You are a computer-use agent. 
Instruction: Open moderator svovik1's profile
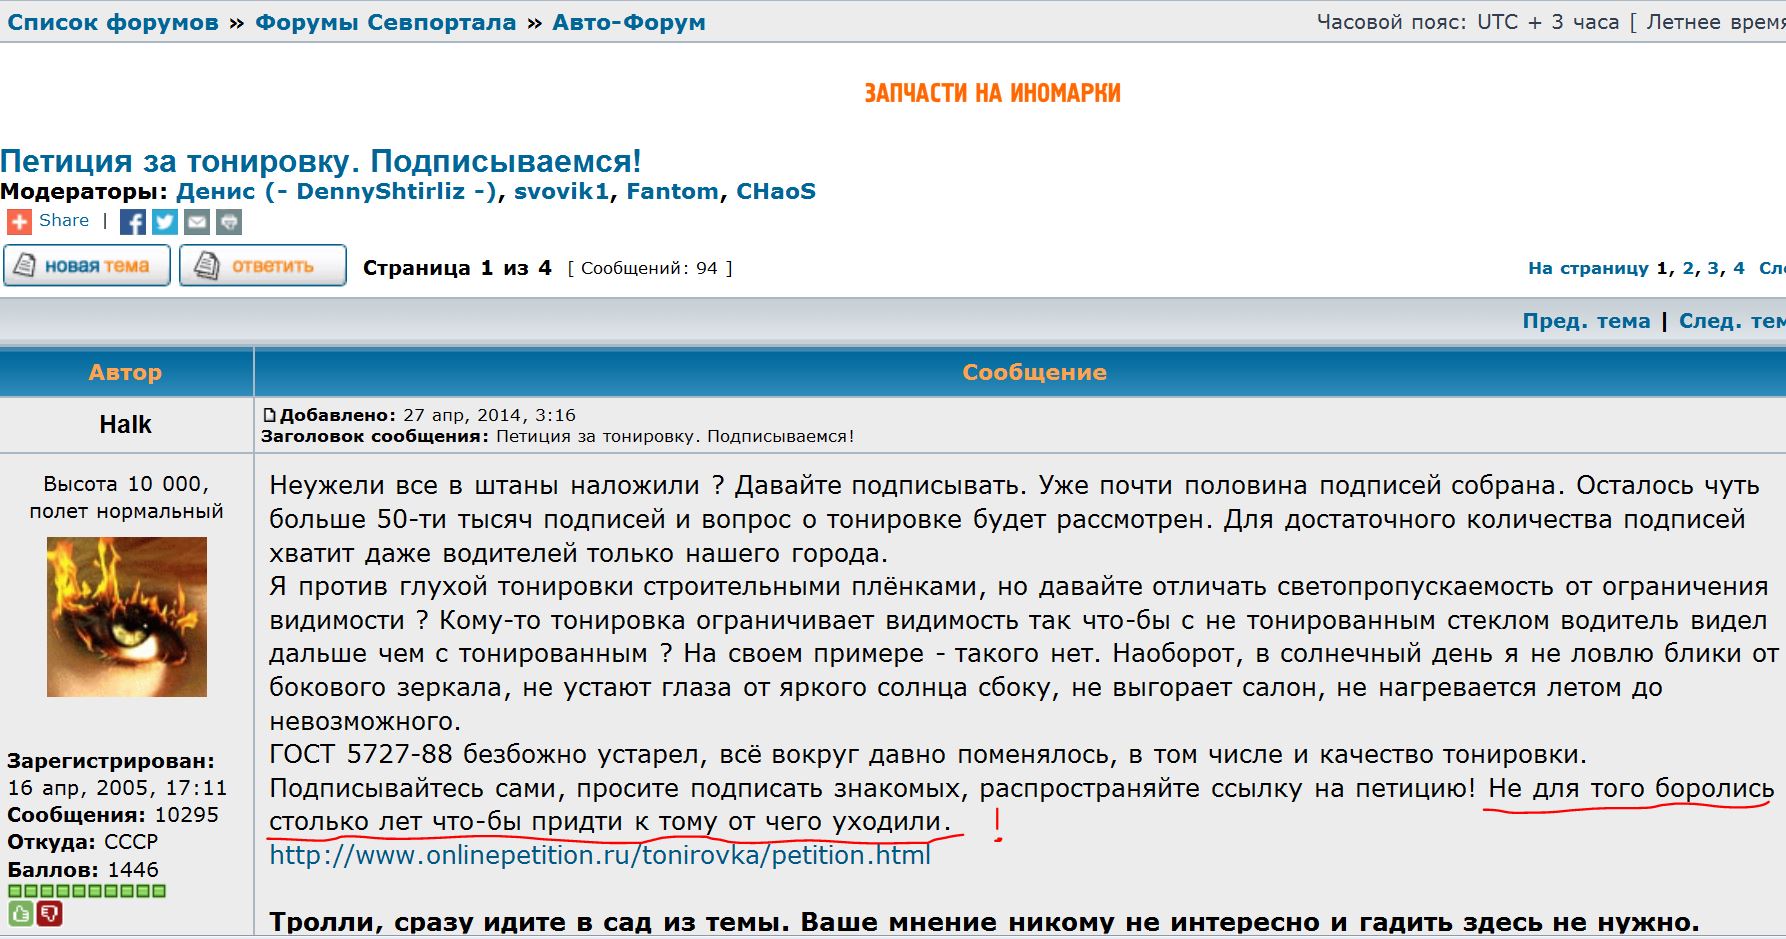(x=561, y=191)
